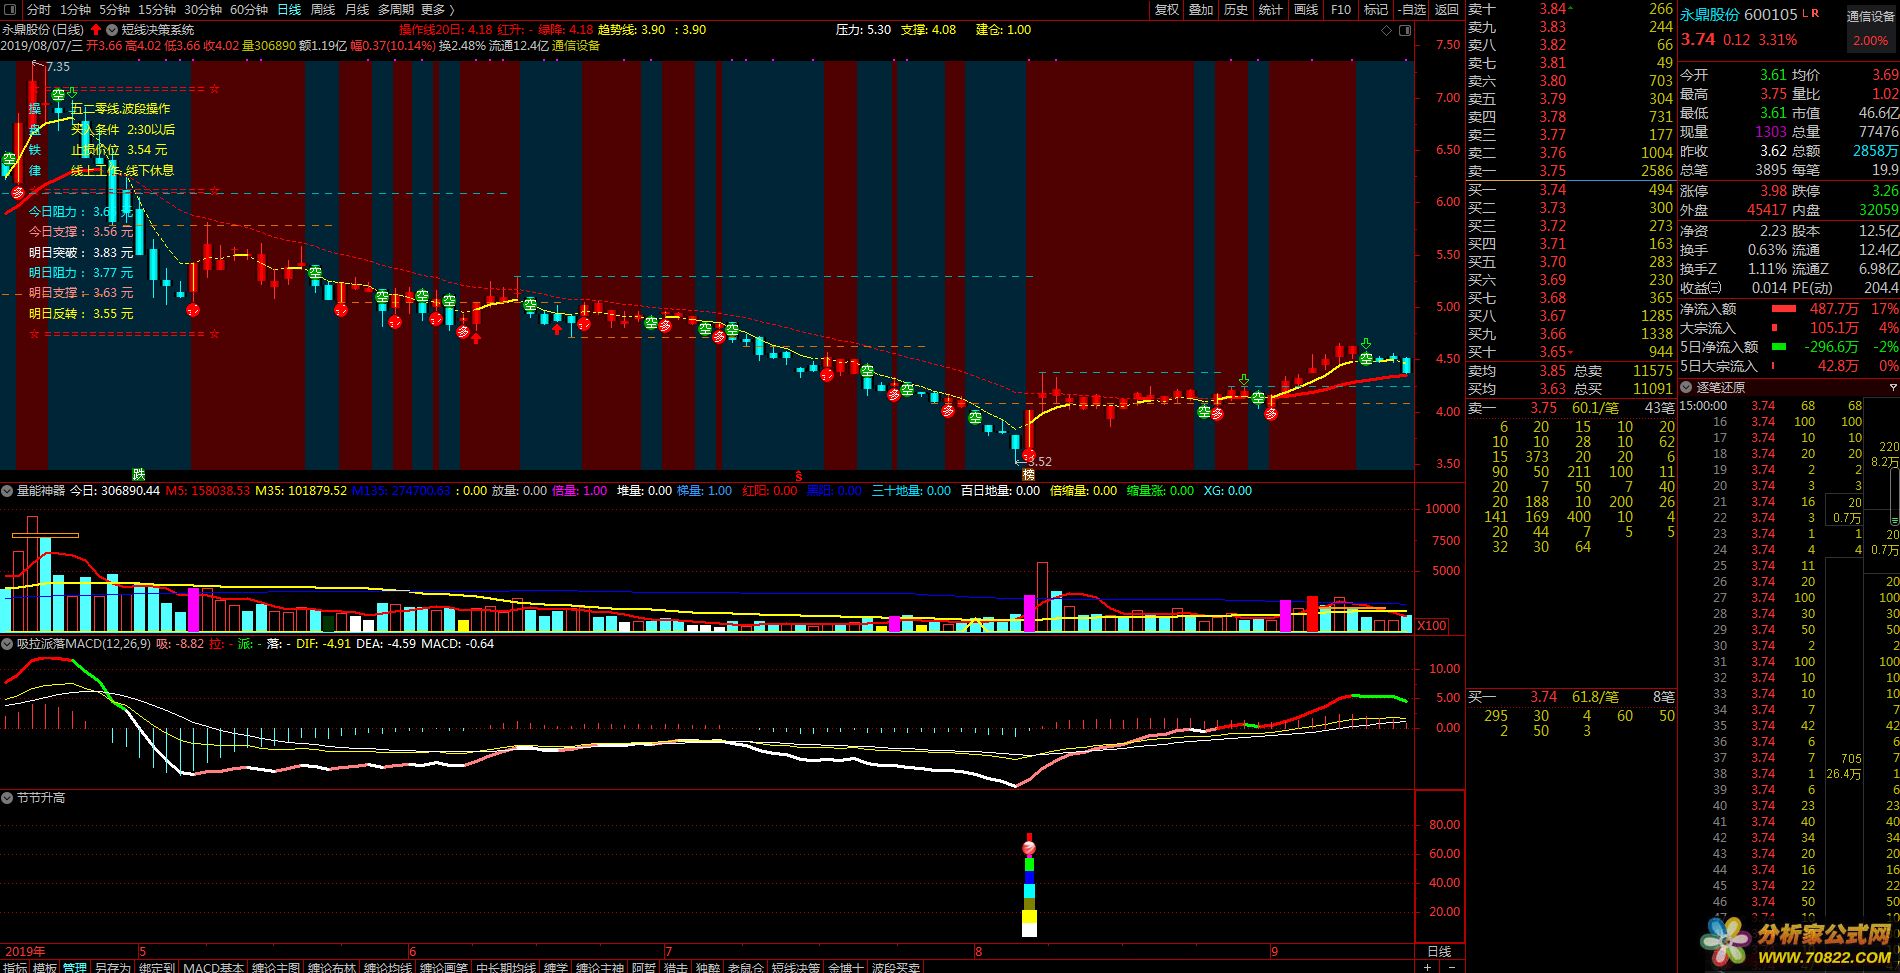Select the 中长期均线 template
This screenshot has height=973, width=1900.
(x=506, y=967)
